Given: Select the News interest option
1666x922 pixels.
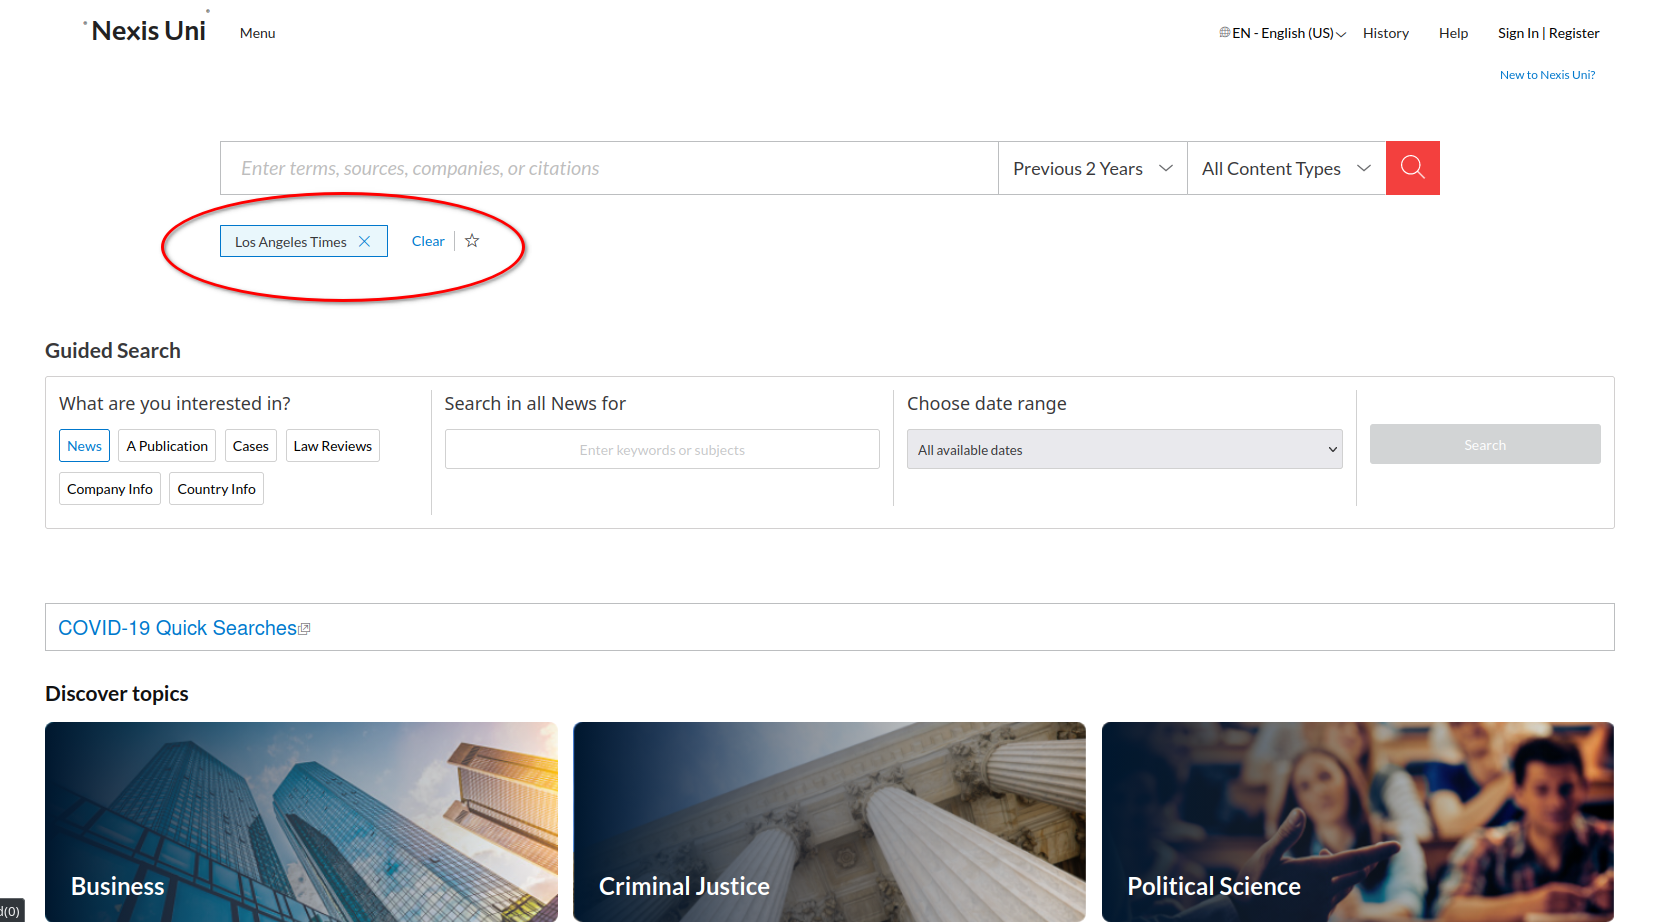Looking at the screenshot, I should pos(84,446).
